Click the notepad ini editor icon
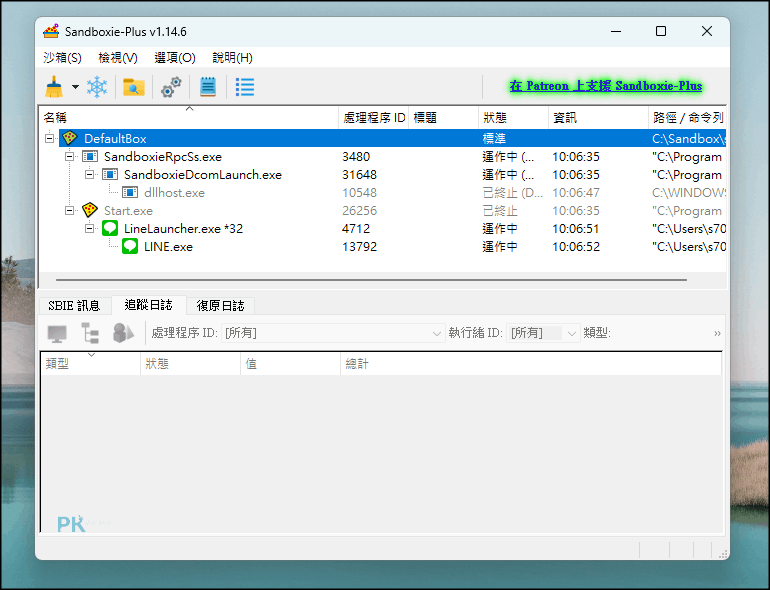The image size is (770, 590). click(x=208, y=87)
